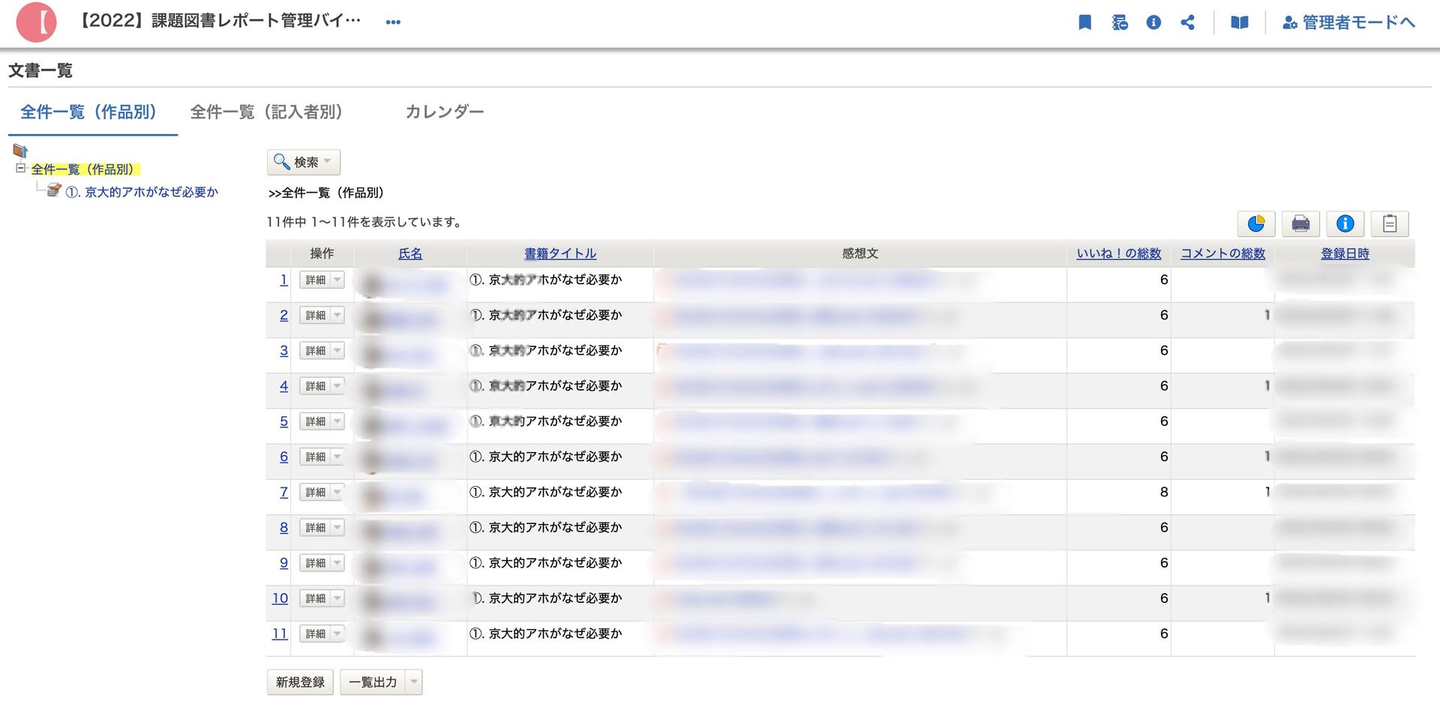Open record number 9 link
Screen dimensions: 1440x713
pyautogui.click(x=283, y=563)
